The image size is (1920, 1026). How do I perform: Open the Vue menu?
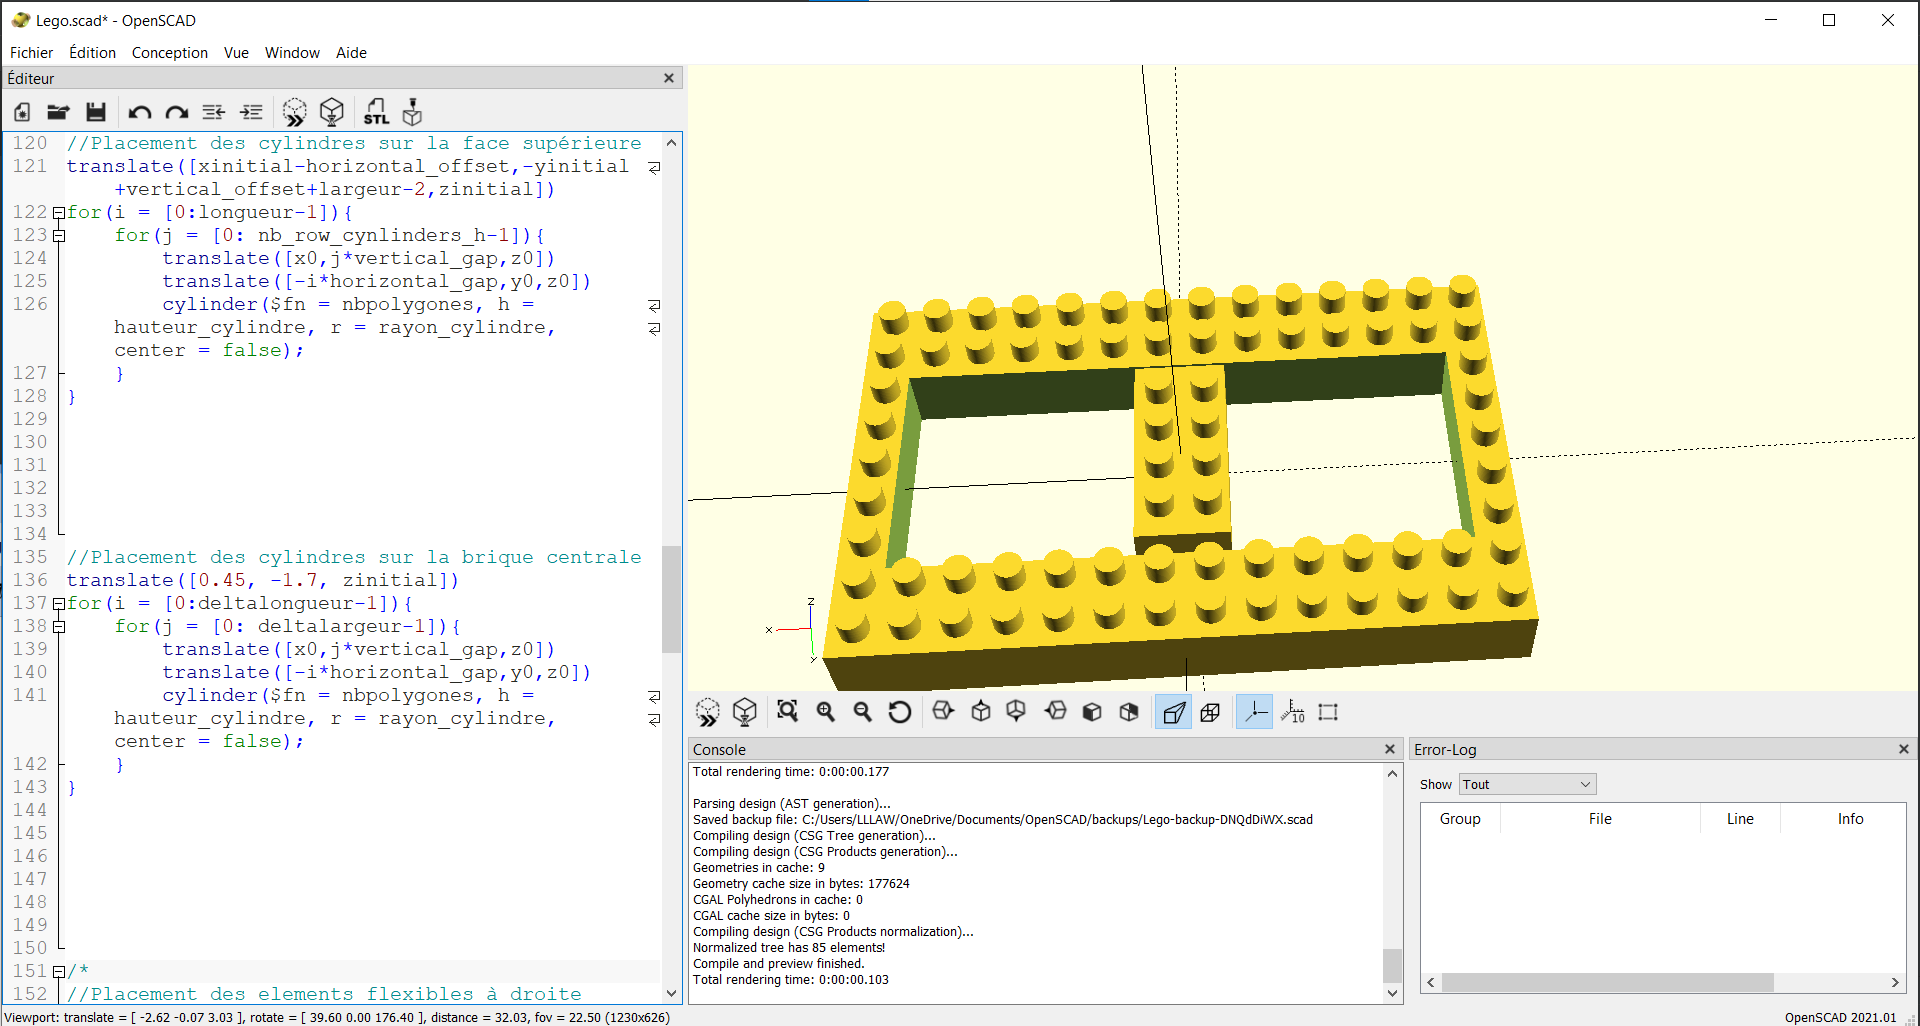pyautogui.click(x=236, y=53)
